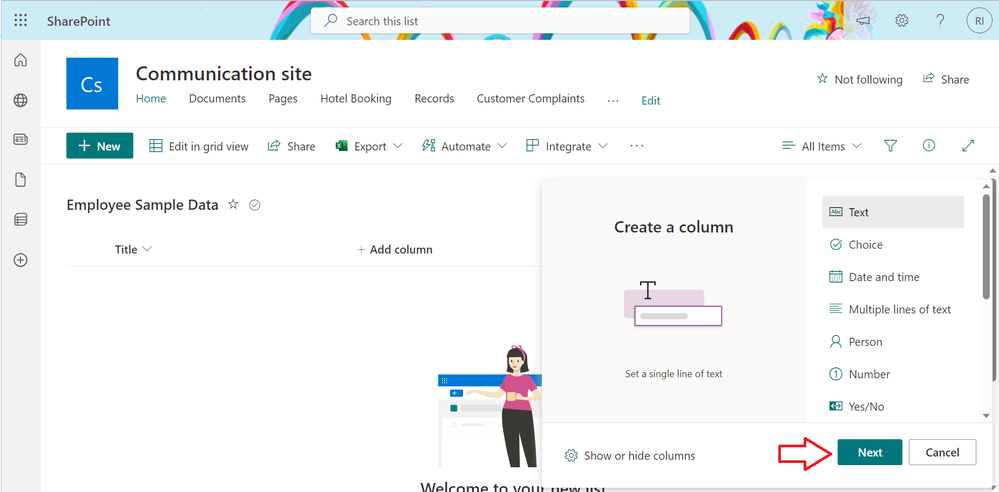The height and width of the screenshot is (492, 999).
Task: Open the All Items view switcher
Action: 821,146
